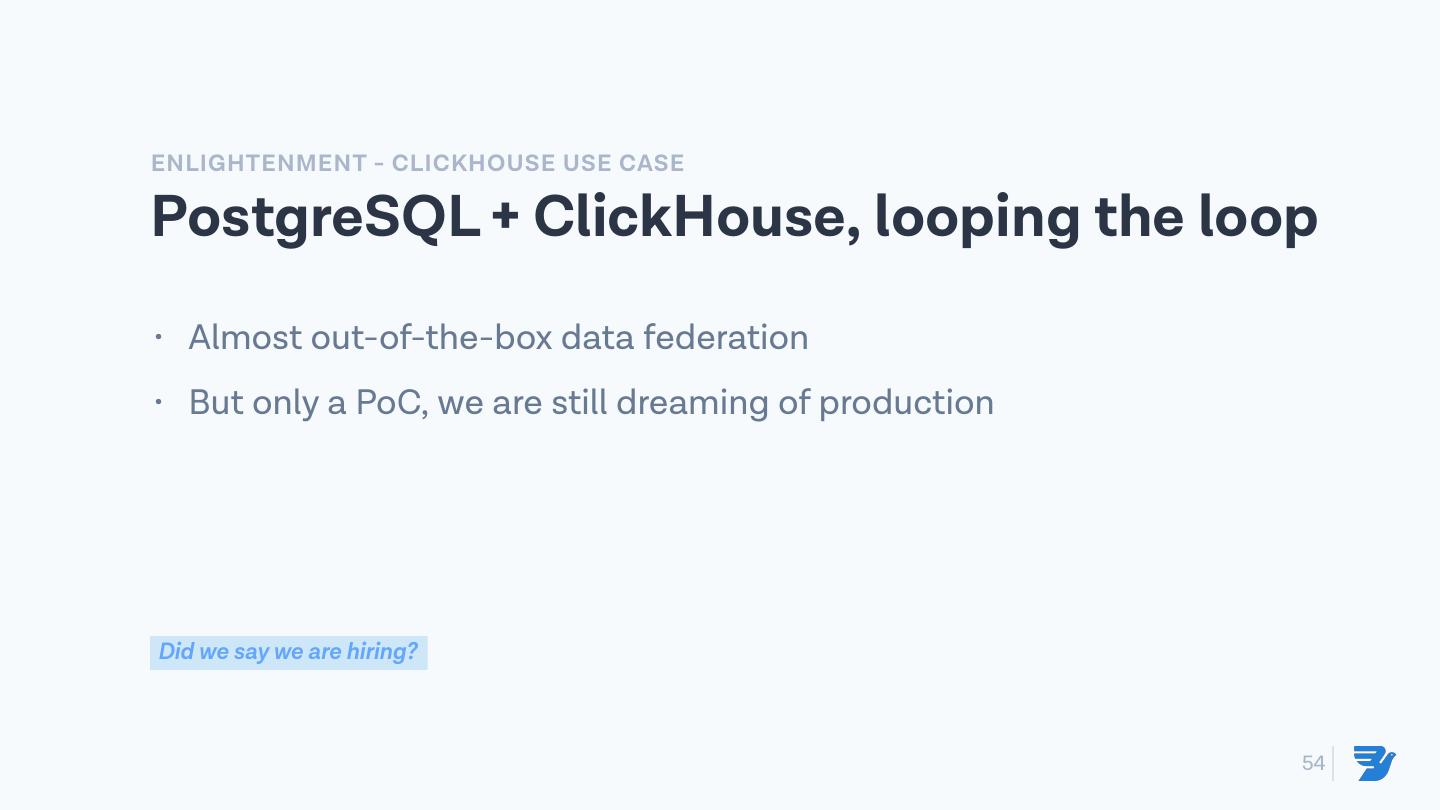
Task: Click the word "Almost" in the first bullet
Action: [x=245, y=337]
